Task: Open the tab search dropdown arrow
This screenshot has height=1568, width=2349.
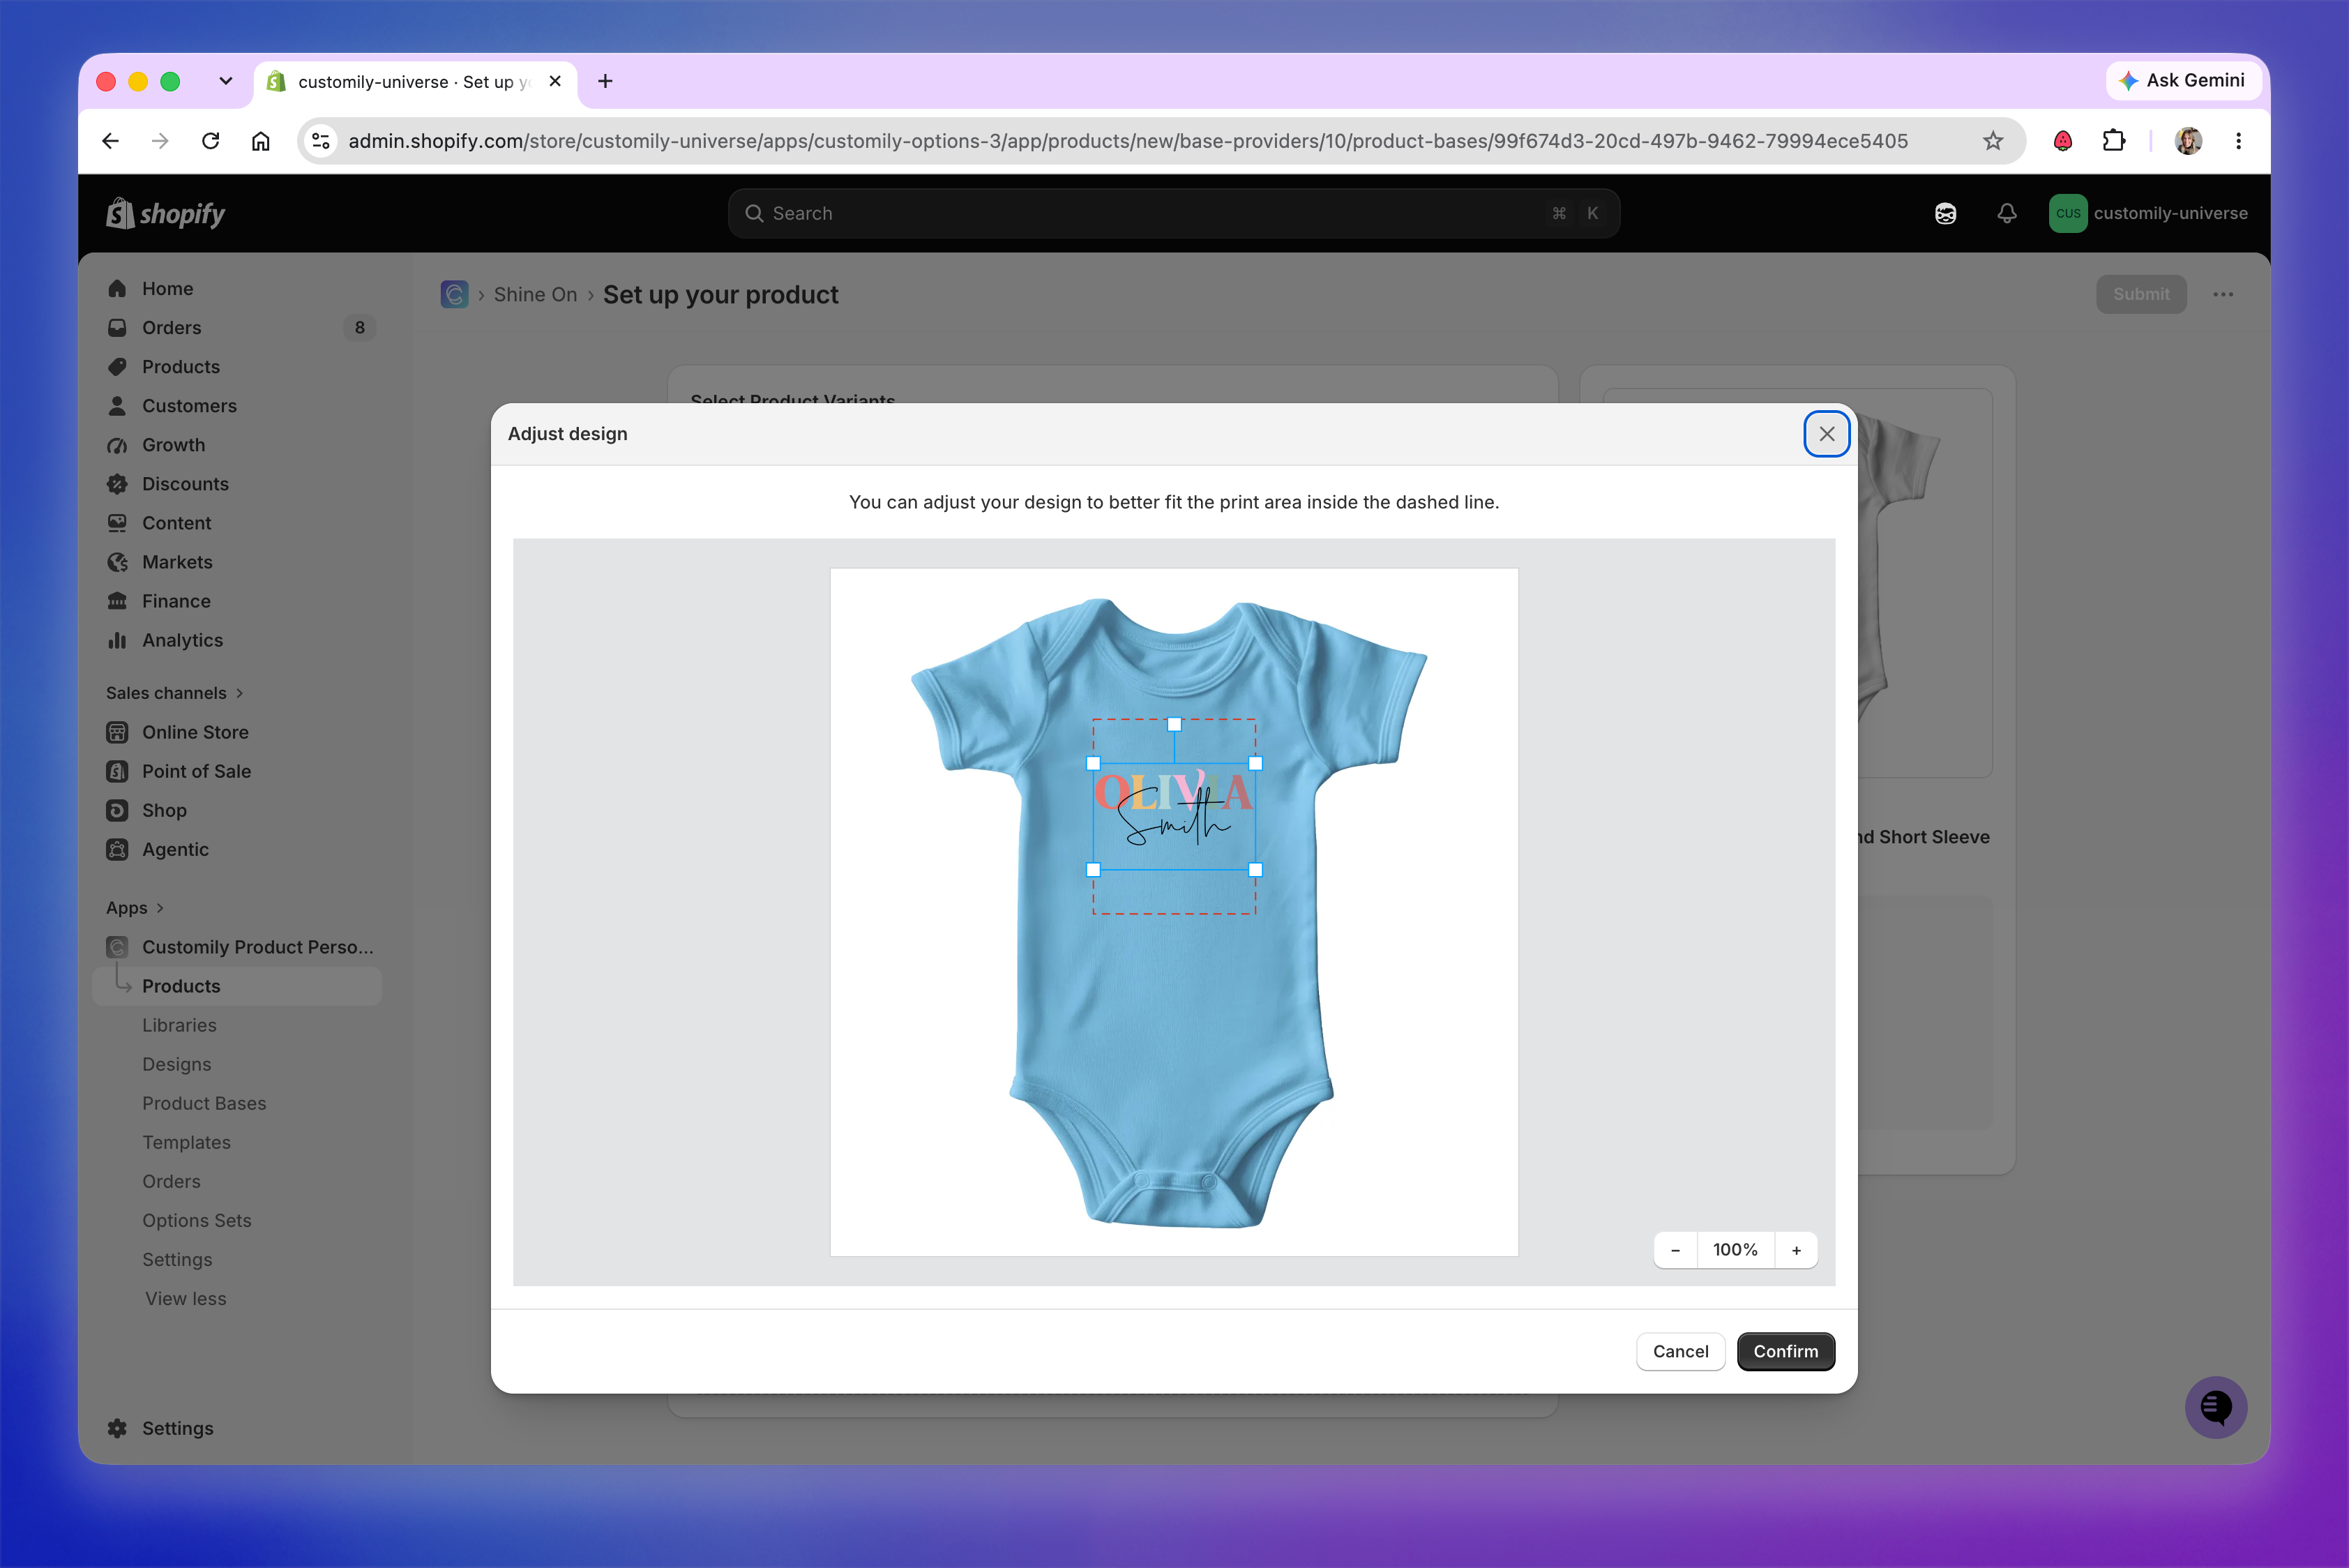Action: (x=226, y=81)
